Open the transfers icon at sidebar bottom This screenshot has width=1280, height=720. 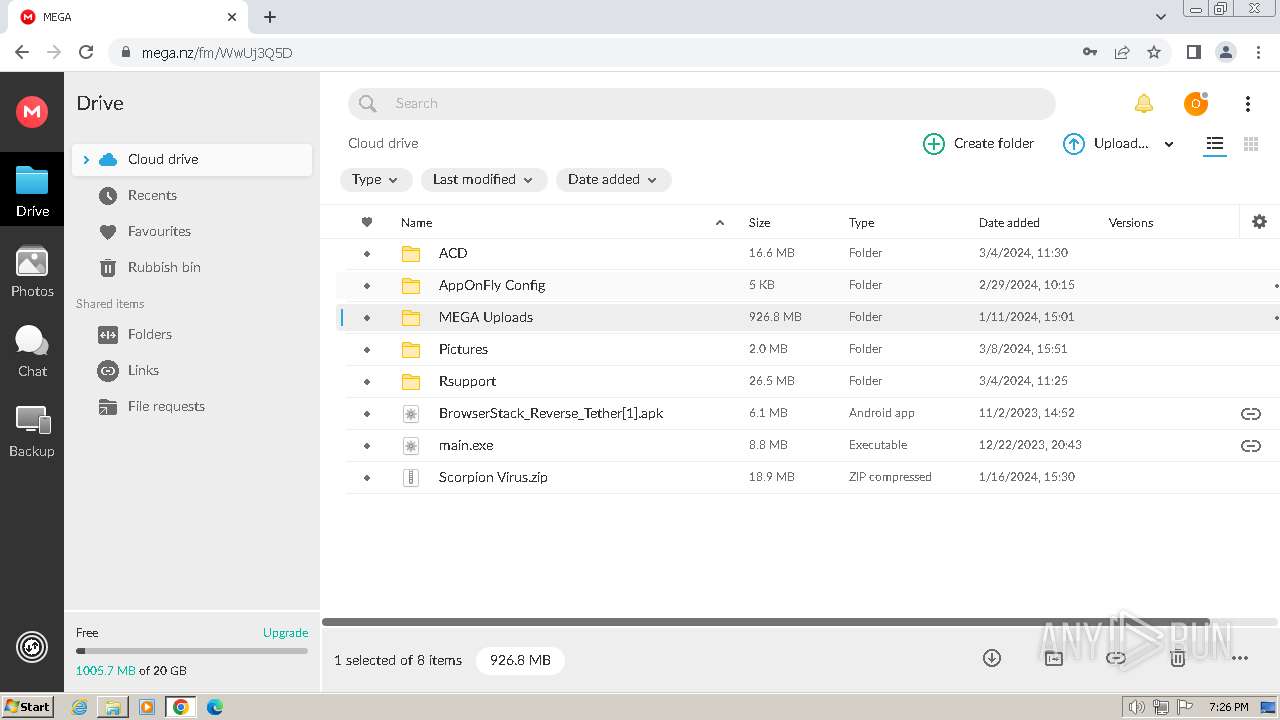click(32, 648)
